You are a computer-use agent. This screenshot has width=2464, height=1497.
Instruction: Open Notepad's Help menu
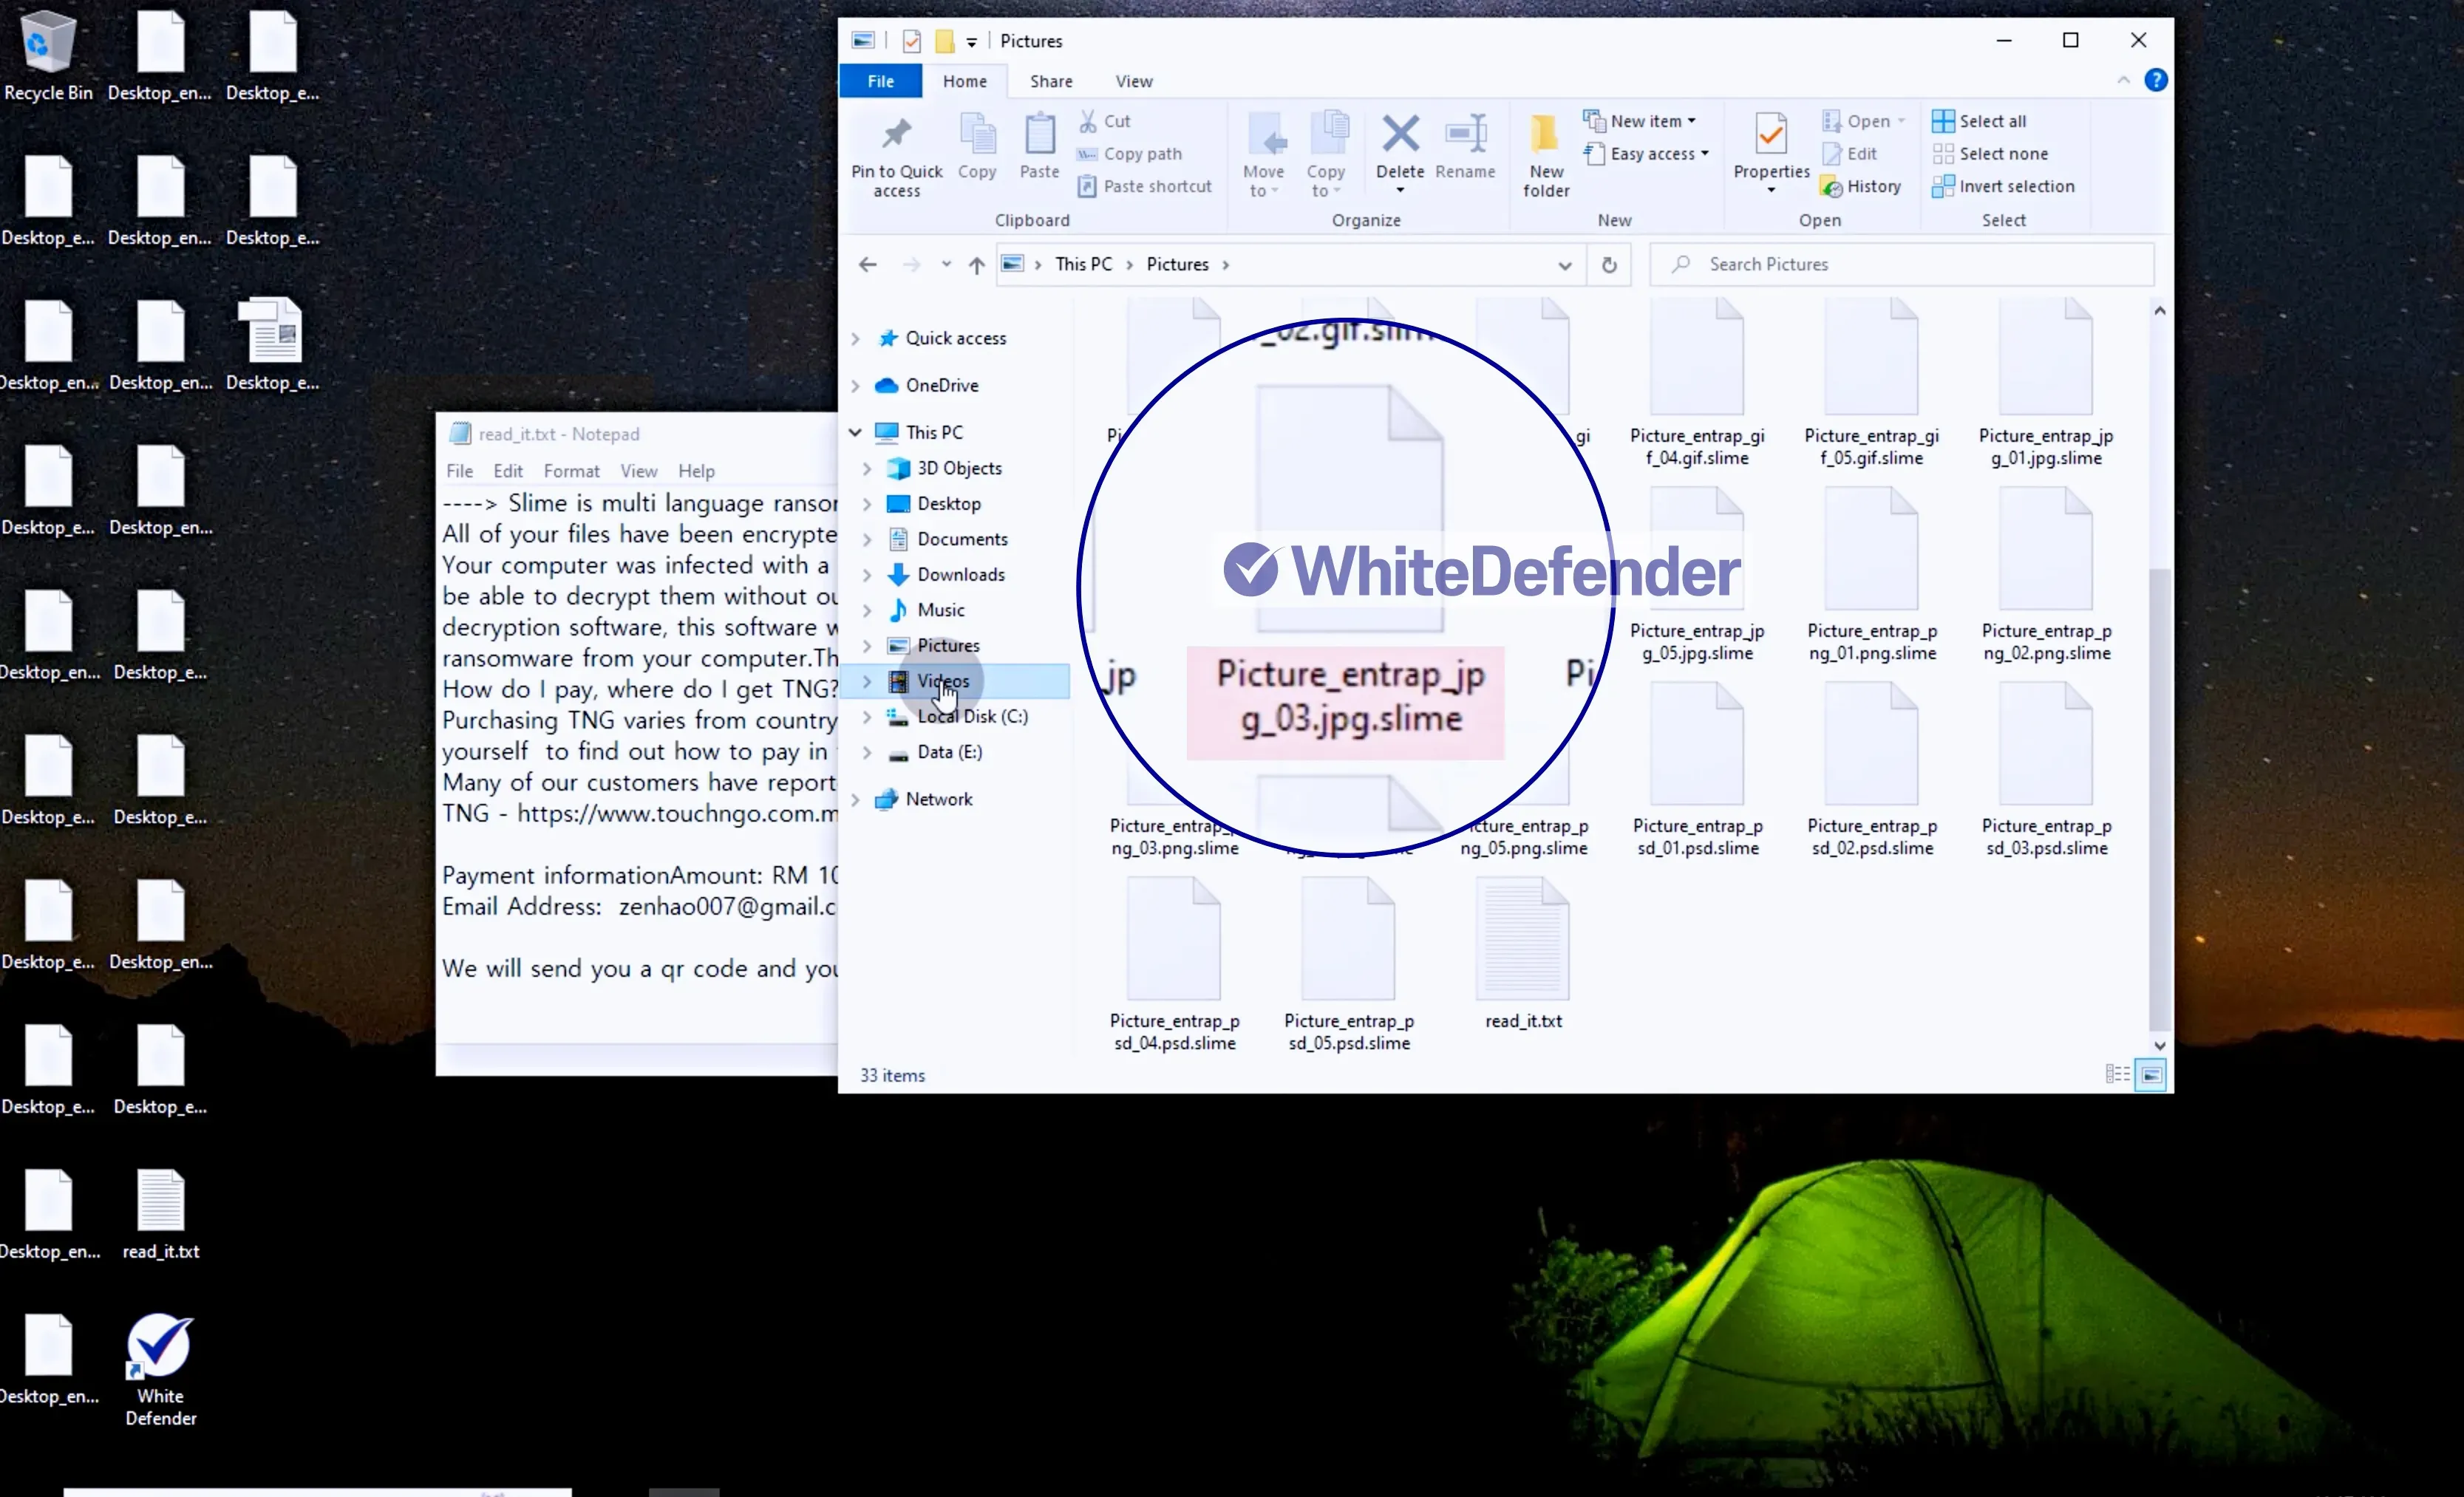coord(696,471)
